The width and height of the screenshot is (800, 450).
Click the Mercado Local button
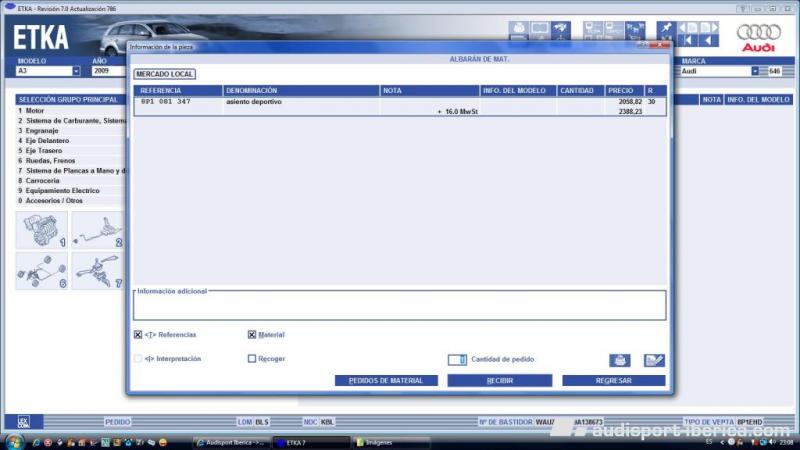(x=164, y=74)
